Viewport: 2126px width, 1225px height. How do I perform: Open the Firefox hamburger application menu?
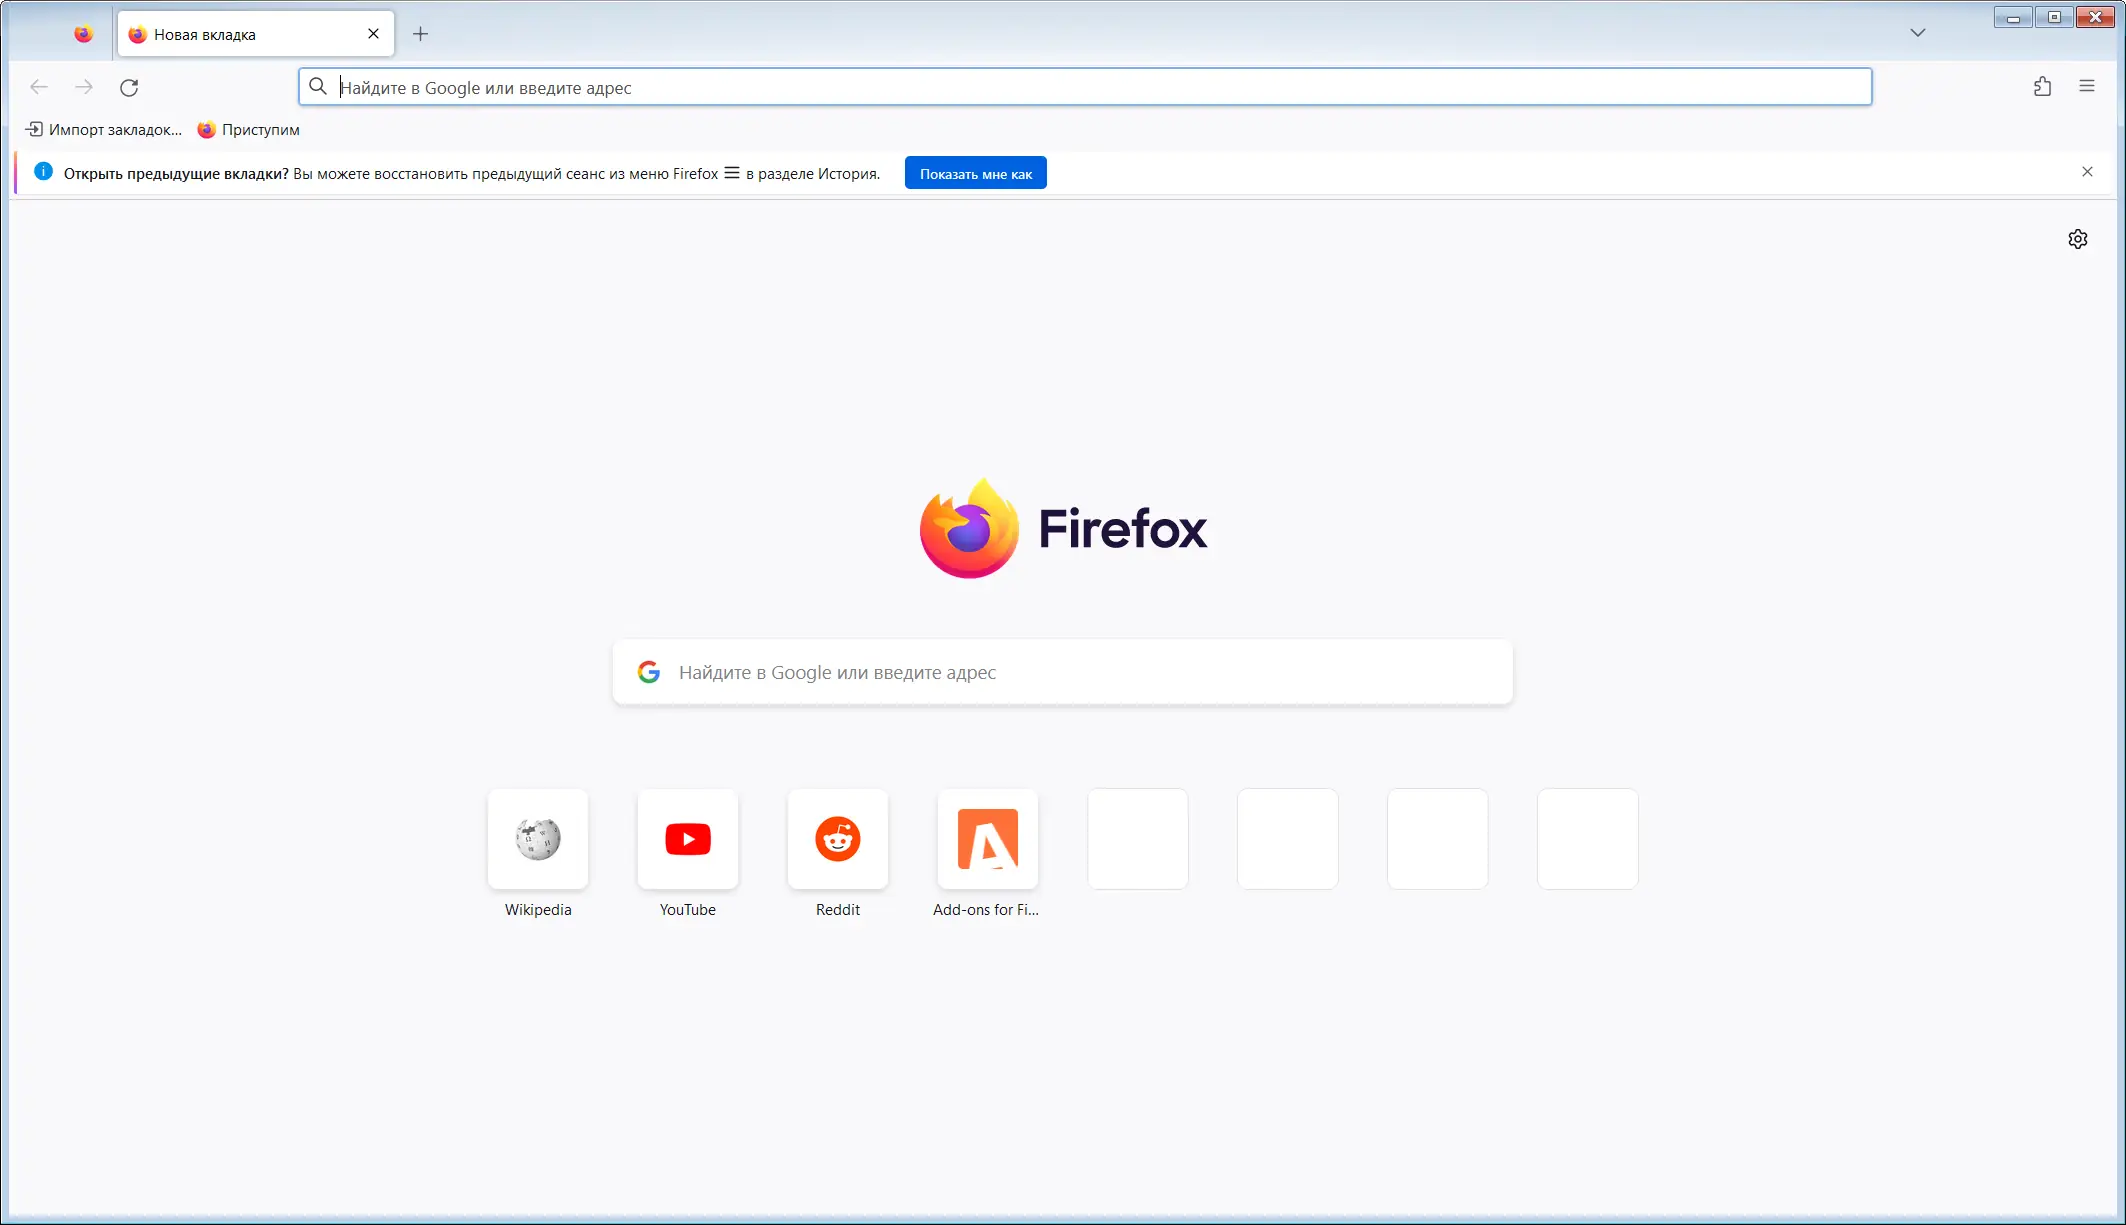(2086, 87)
